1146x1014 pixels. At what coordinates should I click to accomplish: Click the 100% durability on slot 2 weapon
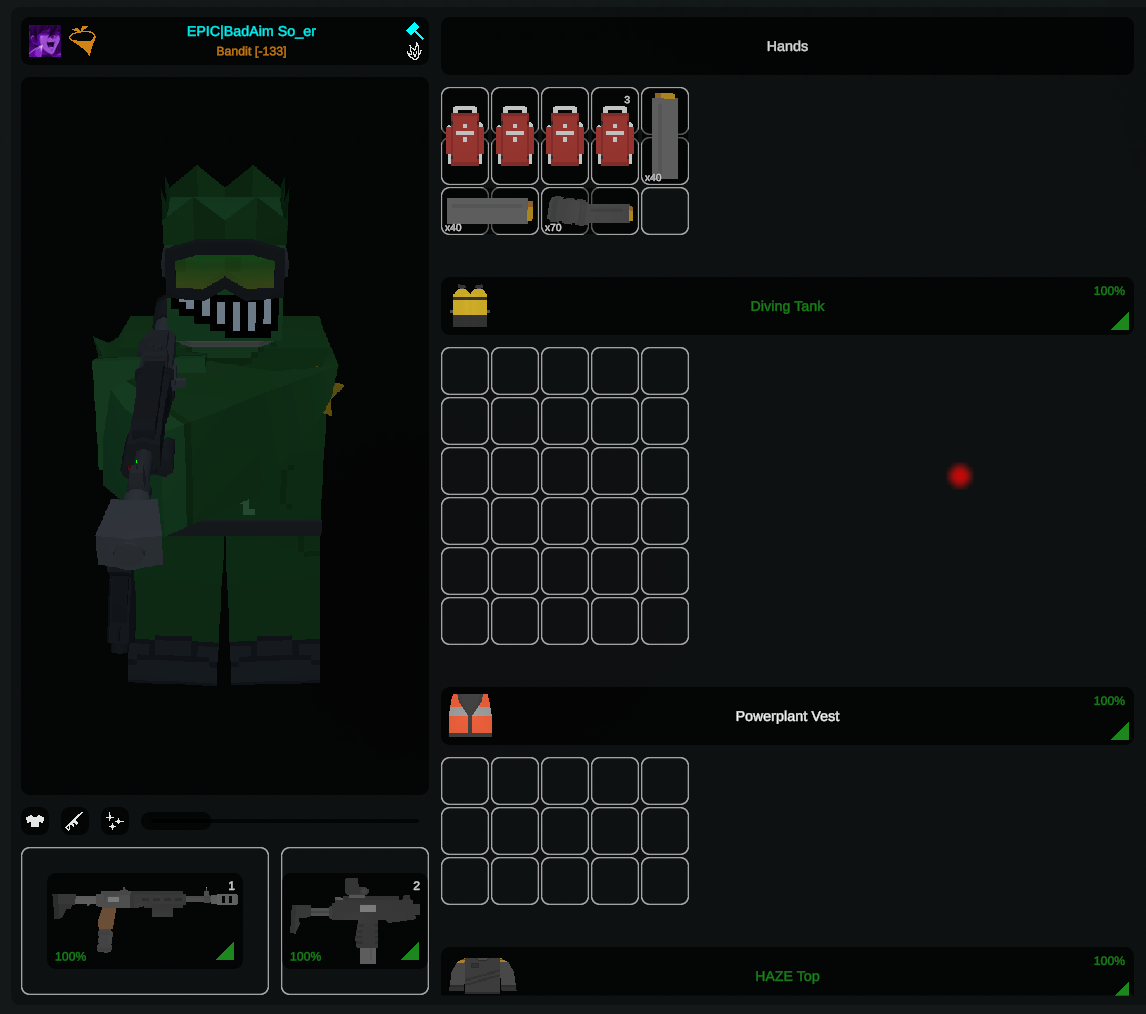306,957
